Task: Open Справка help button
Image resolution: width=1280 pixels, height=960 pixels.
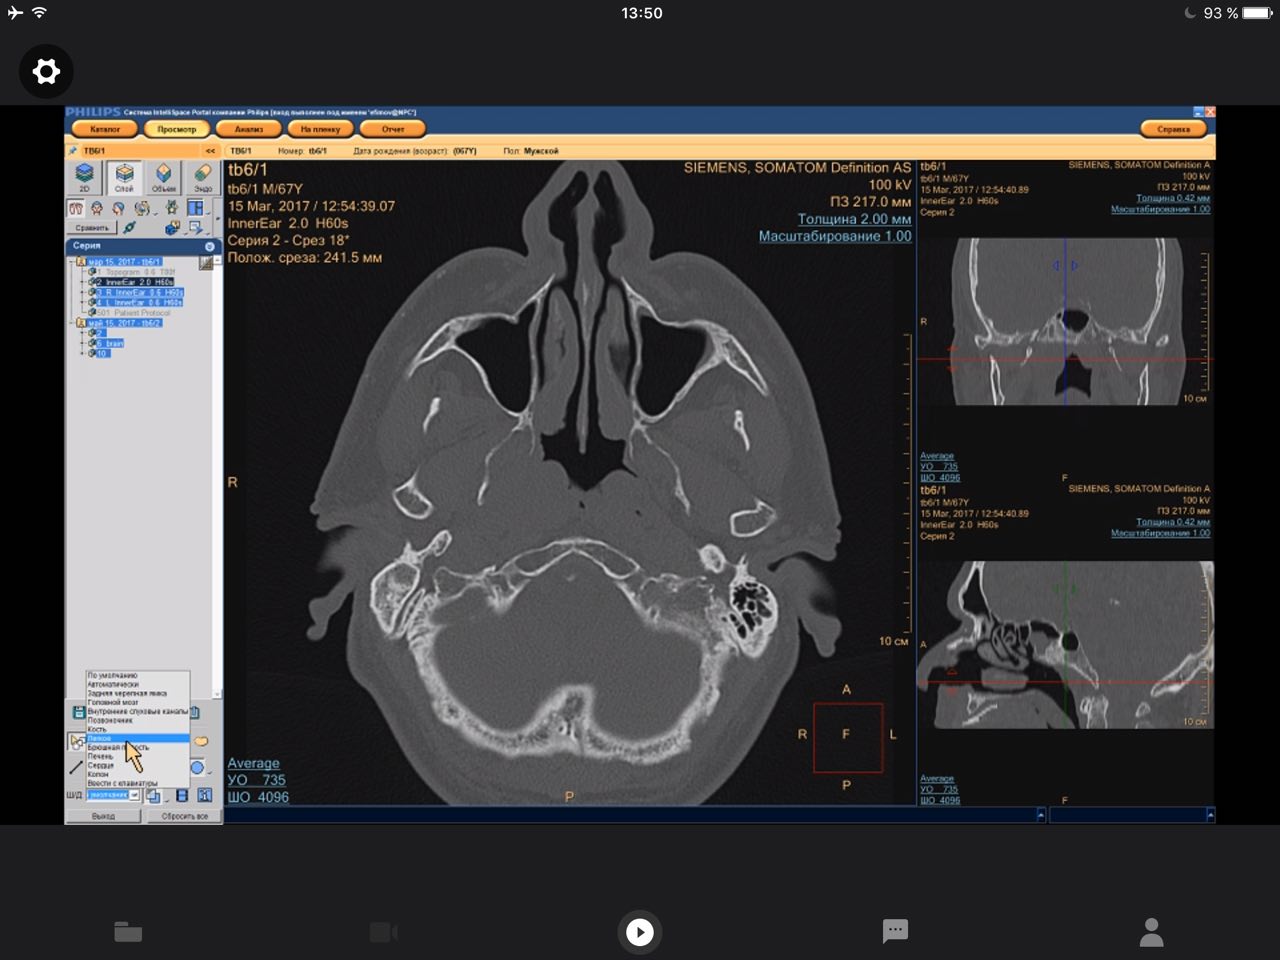Action: point(1174,129)
